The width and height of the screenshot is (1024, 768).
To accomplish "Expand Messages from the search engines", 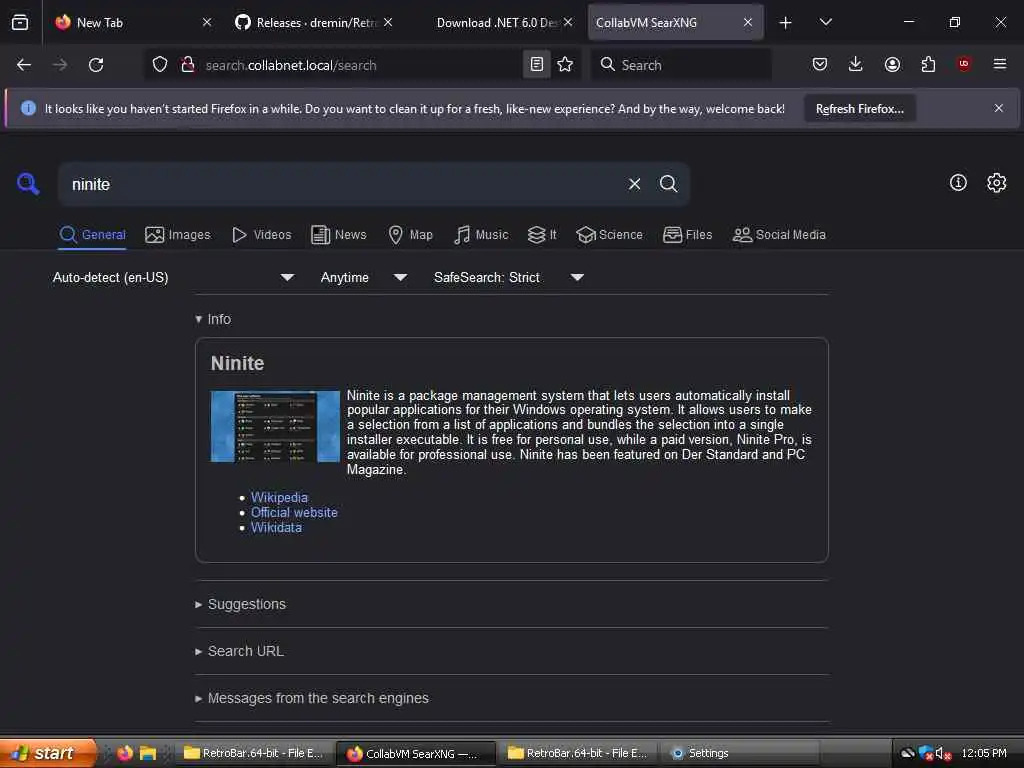I will [312, 699].
